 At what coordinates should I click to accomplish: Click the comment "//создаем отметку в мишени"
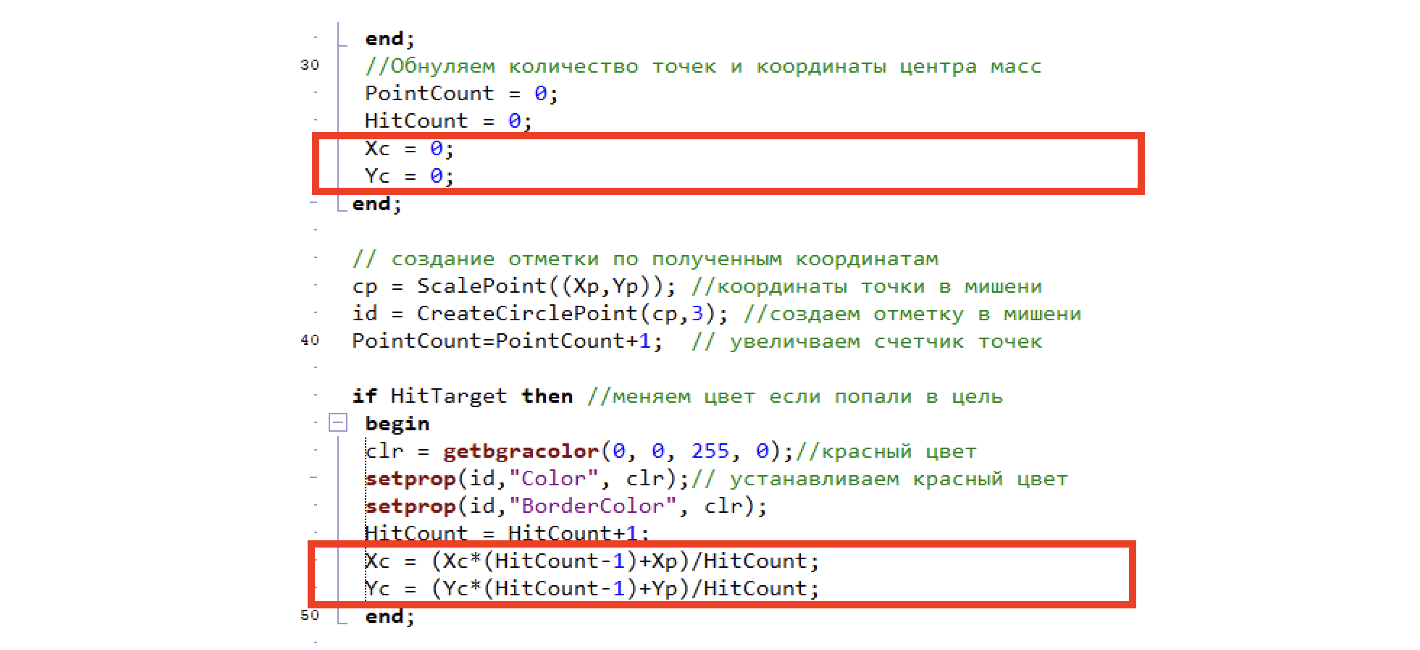tap(911, 314)
